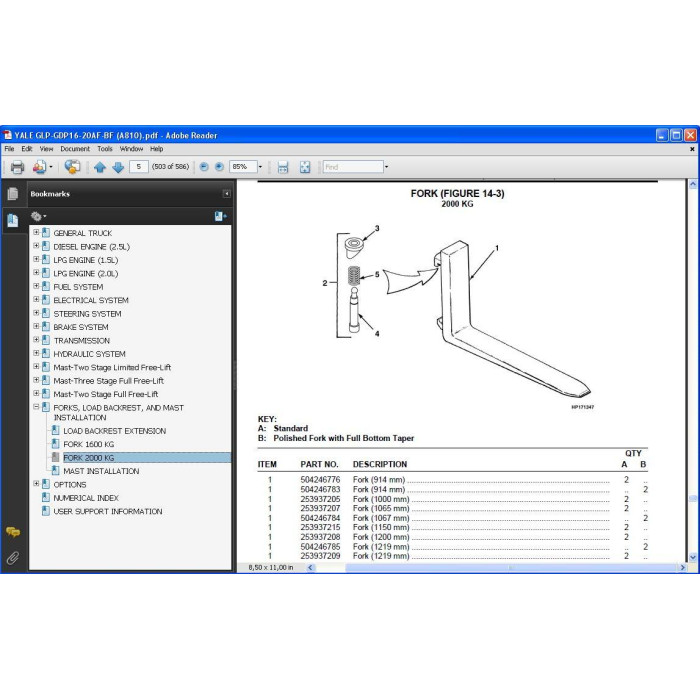The height and width of the screenshot is (700, 700).
Task: Open the email icon dropdown arrow
Action: point(51,167)
